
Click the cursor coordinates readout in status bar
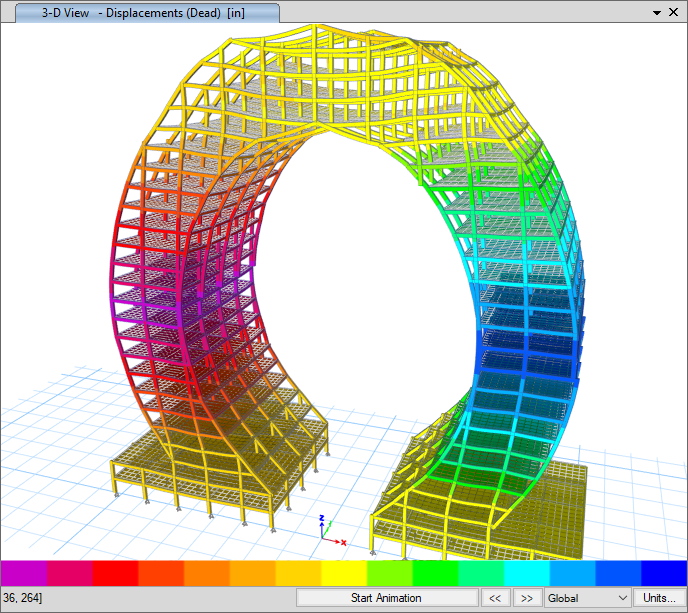coord(22,598)
